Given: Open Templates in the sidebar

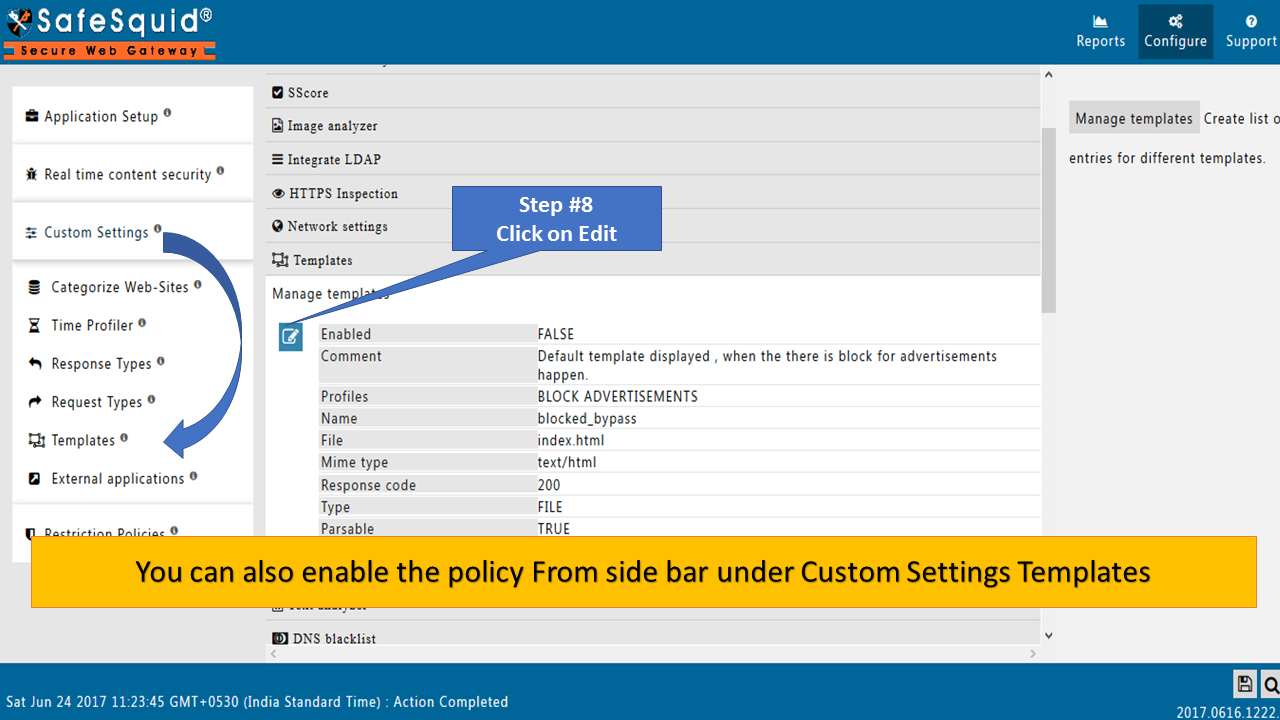Looking at the screenshot, I should 83,440.
